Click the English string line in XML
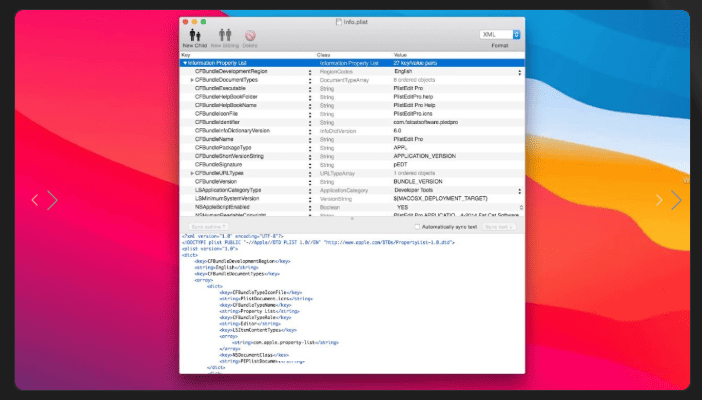The image size is (702, 400). [226, 267]
